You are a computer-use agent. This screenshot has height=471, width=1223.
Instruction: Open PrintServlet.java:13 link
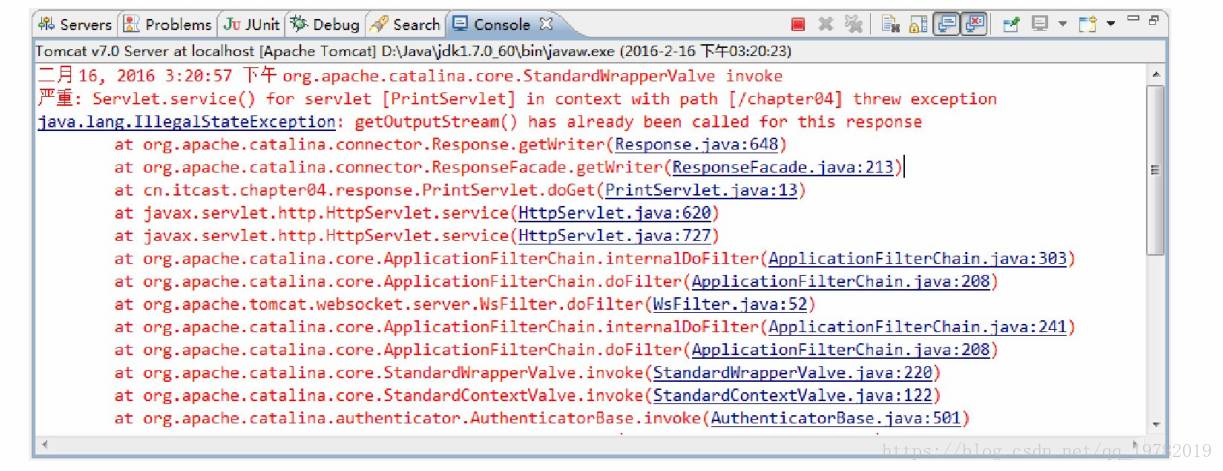click(x=702, y=190)
